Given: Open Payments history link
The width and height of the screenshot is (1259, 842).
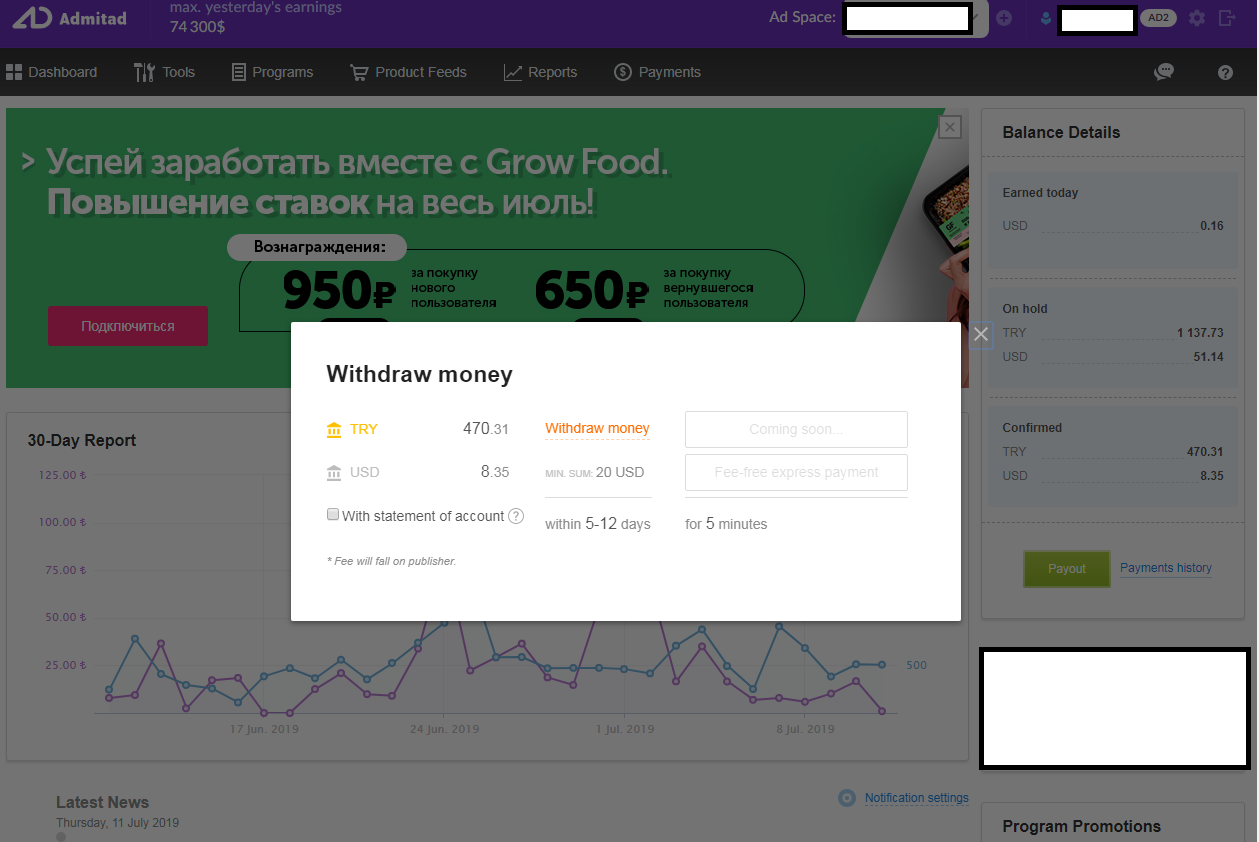Looking at the screenshot, I should click(x=1166, y=568).
